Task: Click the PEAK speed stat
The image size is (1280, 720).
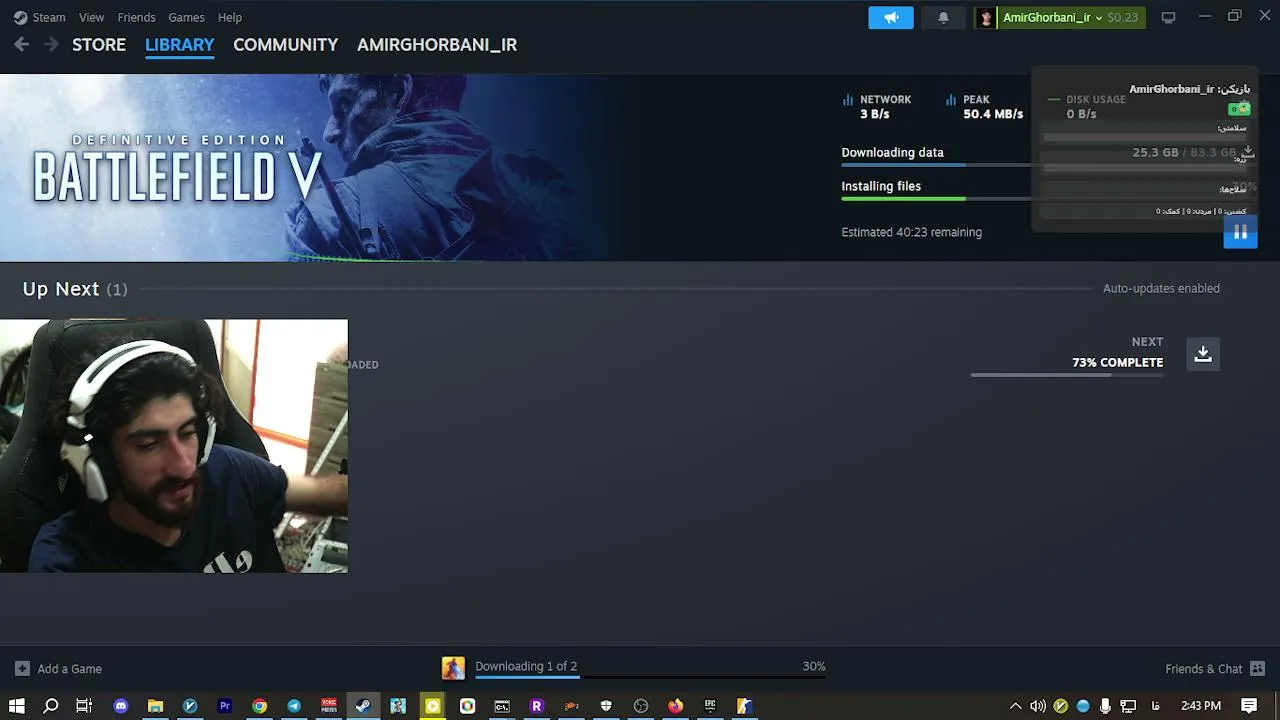Action: [x=985, y=107]
